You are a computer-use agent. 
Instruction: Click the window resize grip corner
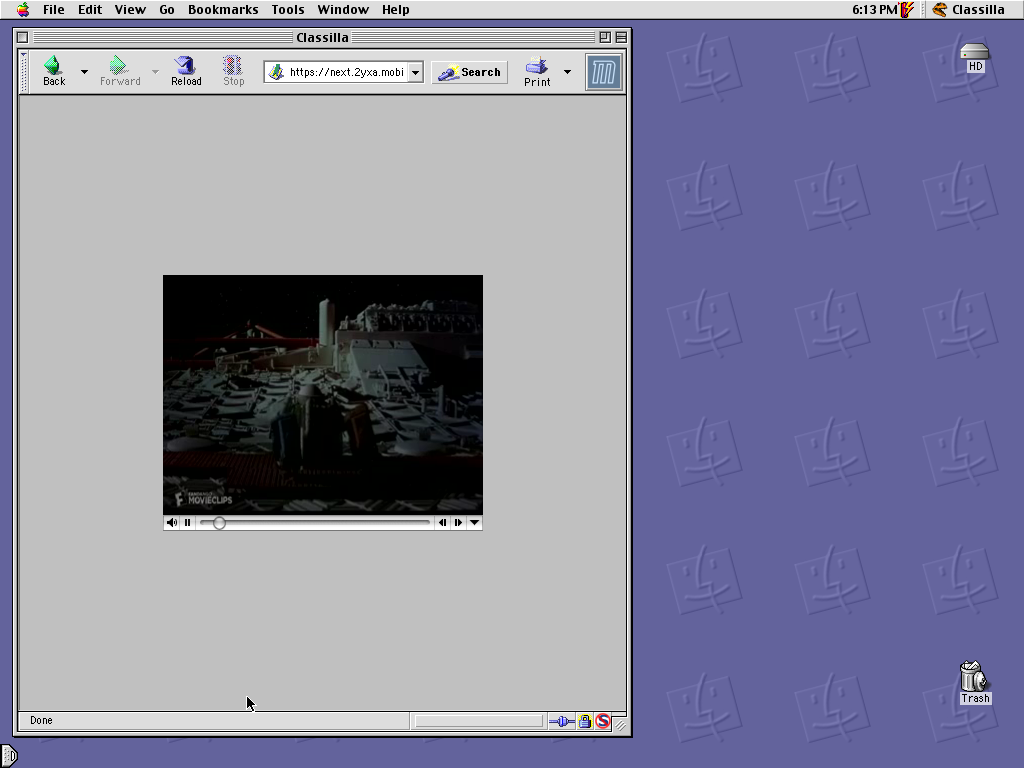(620, 725)
